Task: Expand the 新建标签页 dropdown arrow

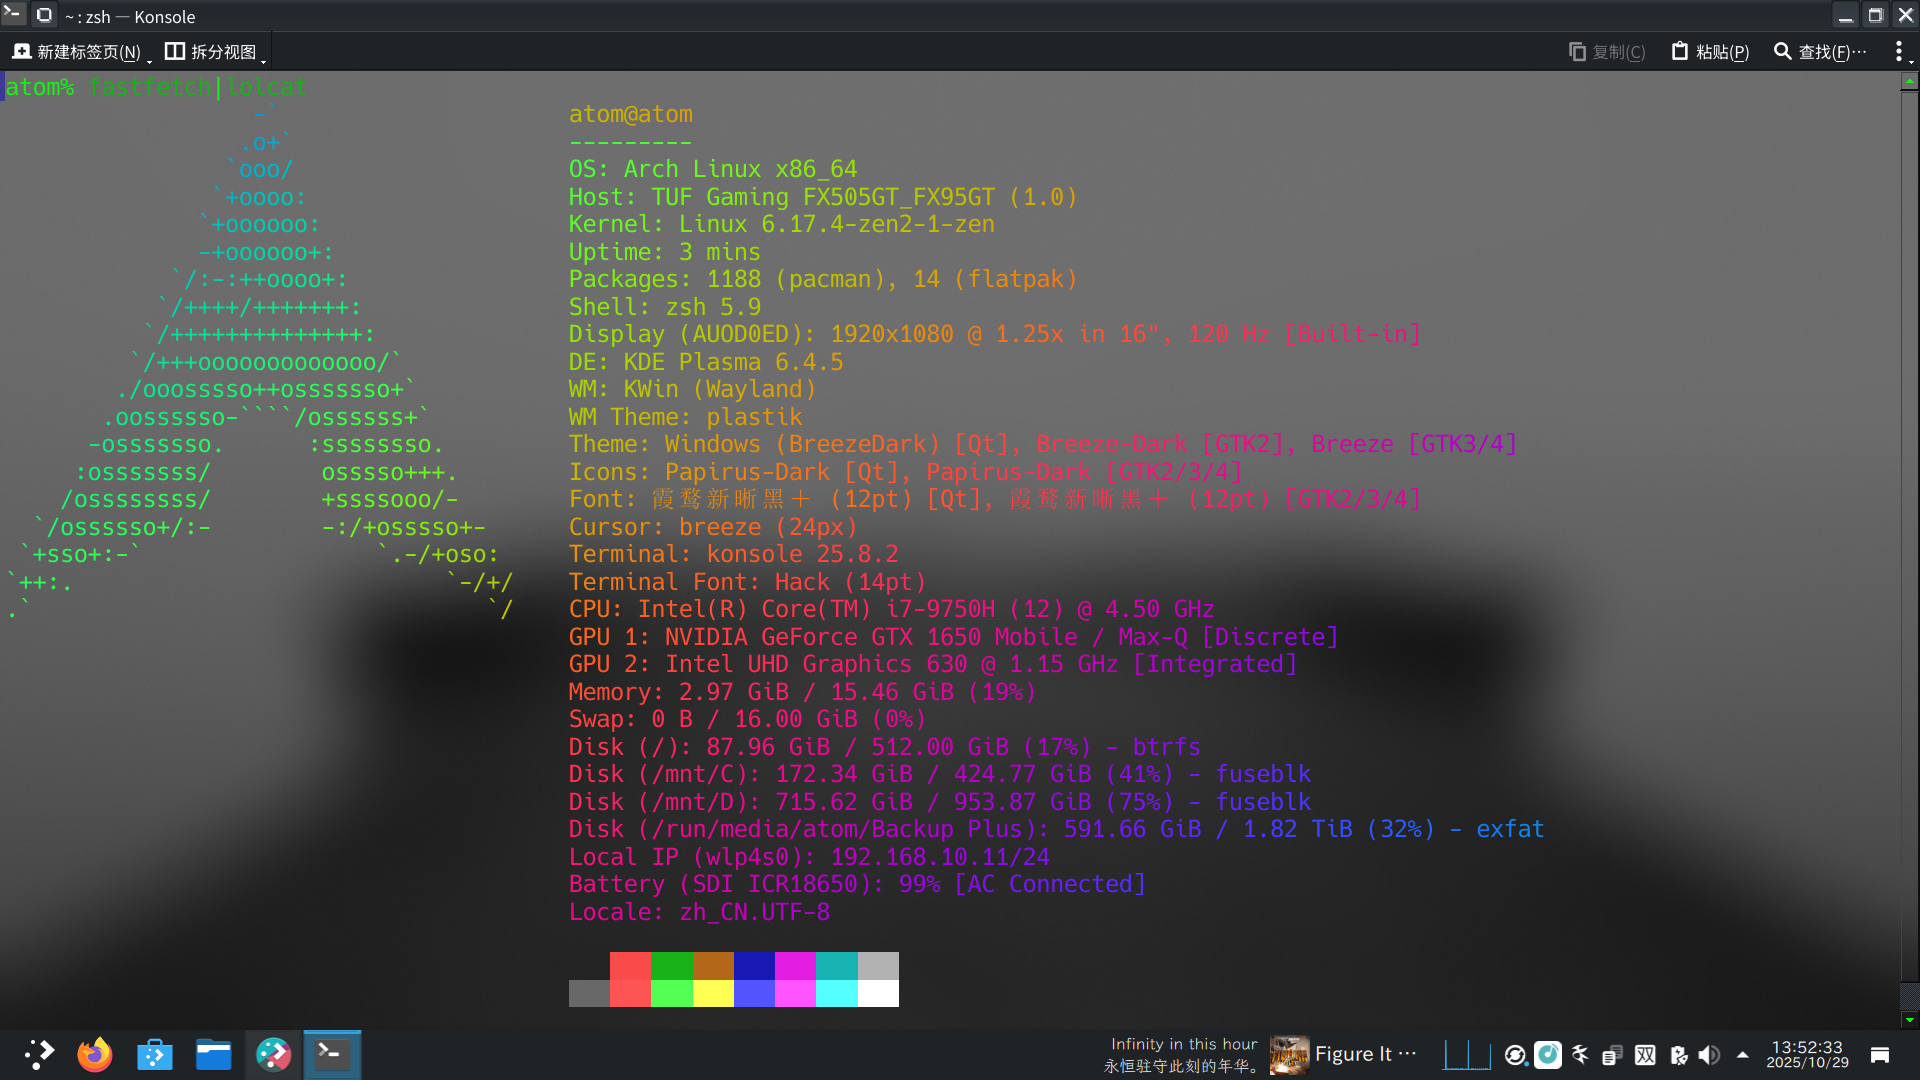Action: pyautogui.click(x=149, y=62)
